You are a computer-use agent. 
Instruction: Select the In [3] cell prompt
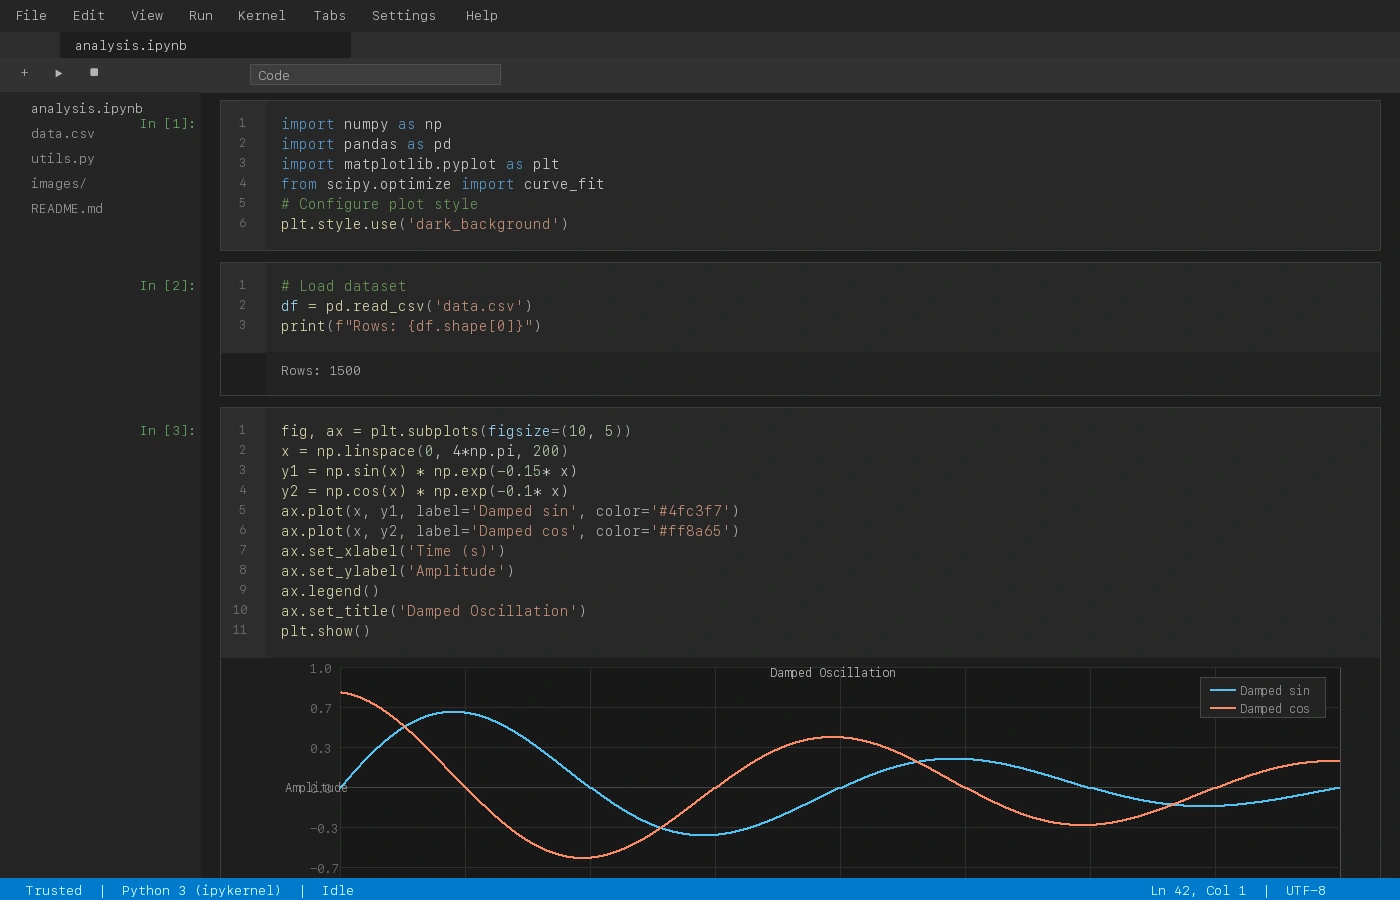[167, 430]
